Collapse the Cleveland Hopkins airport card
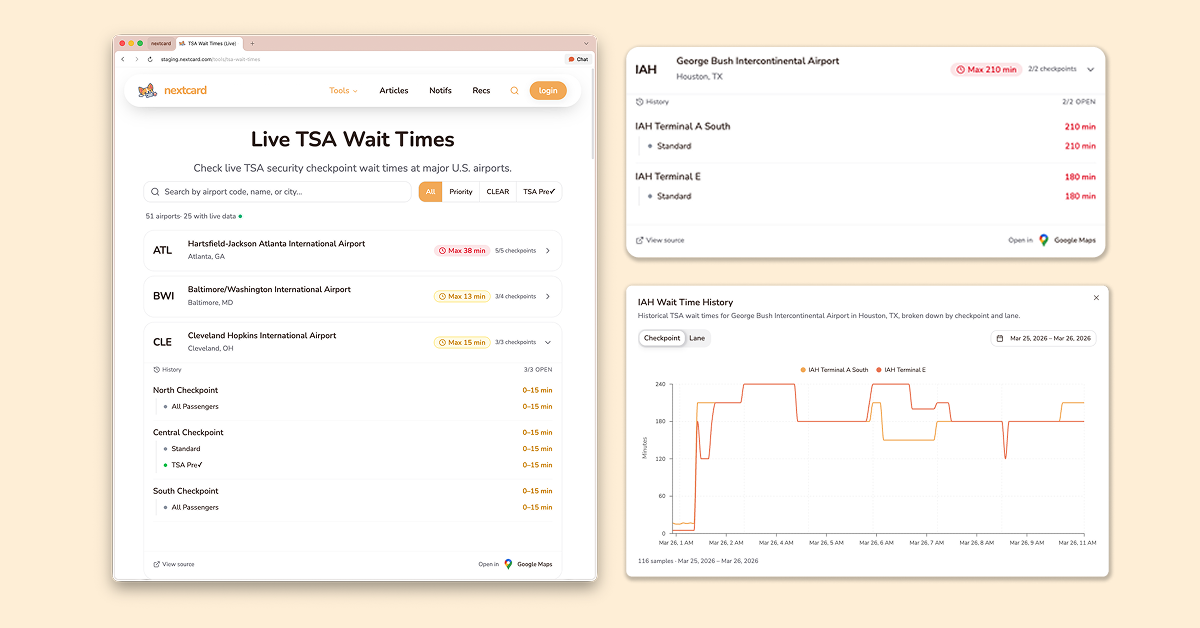The height and width of the screenshot is (628, 1200). [547, 342]
